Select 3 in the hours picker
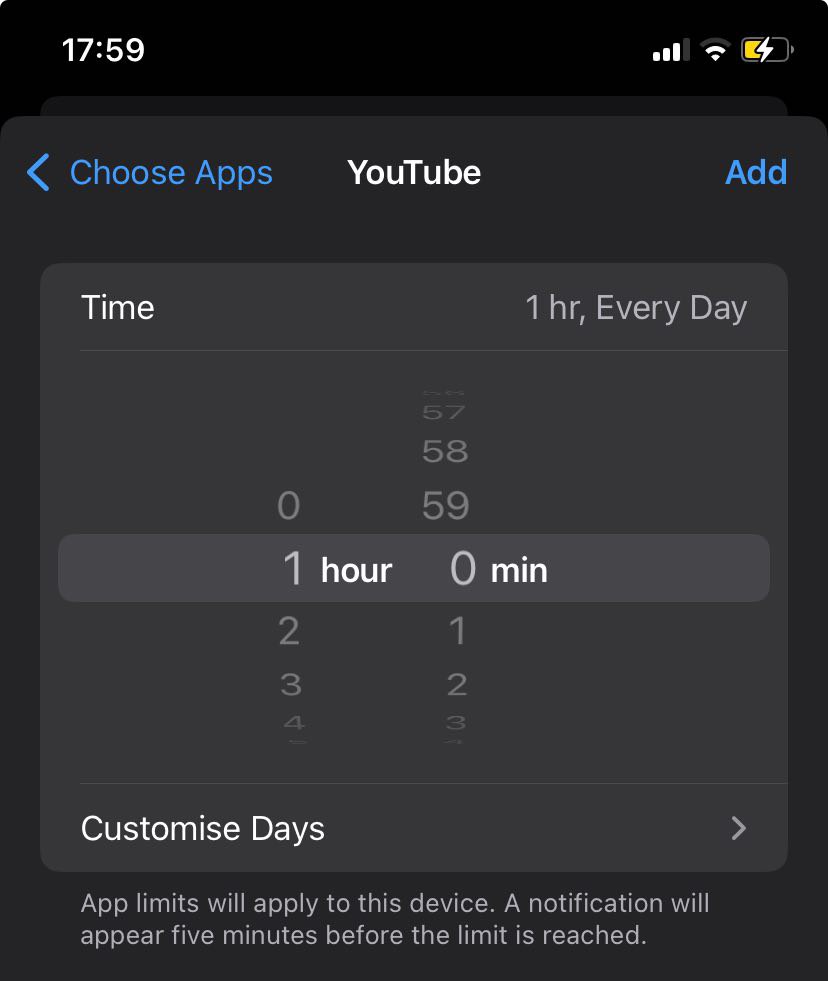This screenshot has height=981, width=828. pos(290,685)
